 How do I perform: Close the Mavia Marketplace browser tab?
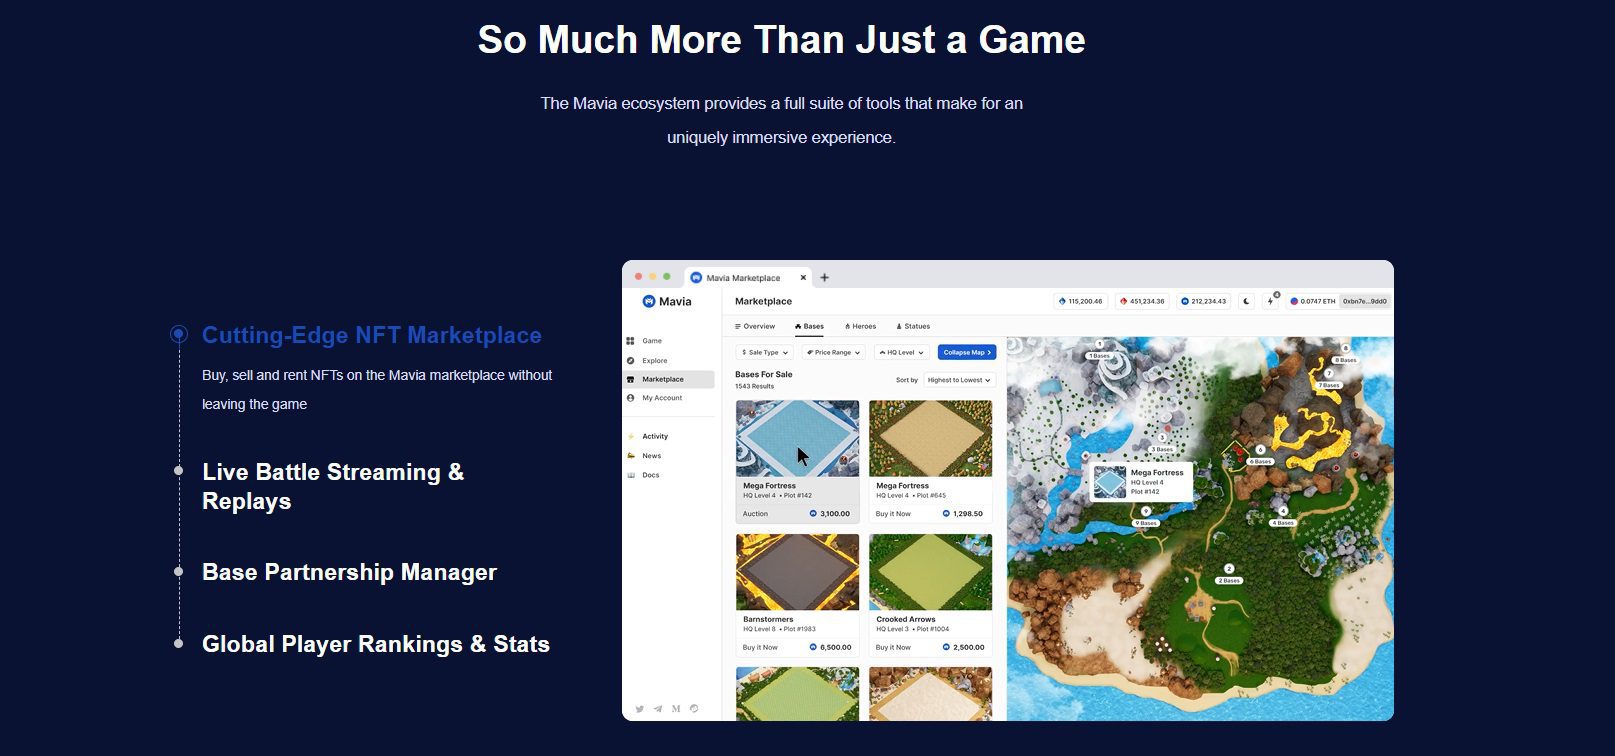point(802,278)
